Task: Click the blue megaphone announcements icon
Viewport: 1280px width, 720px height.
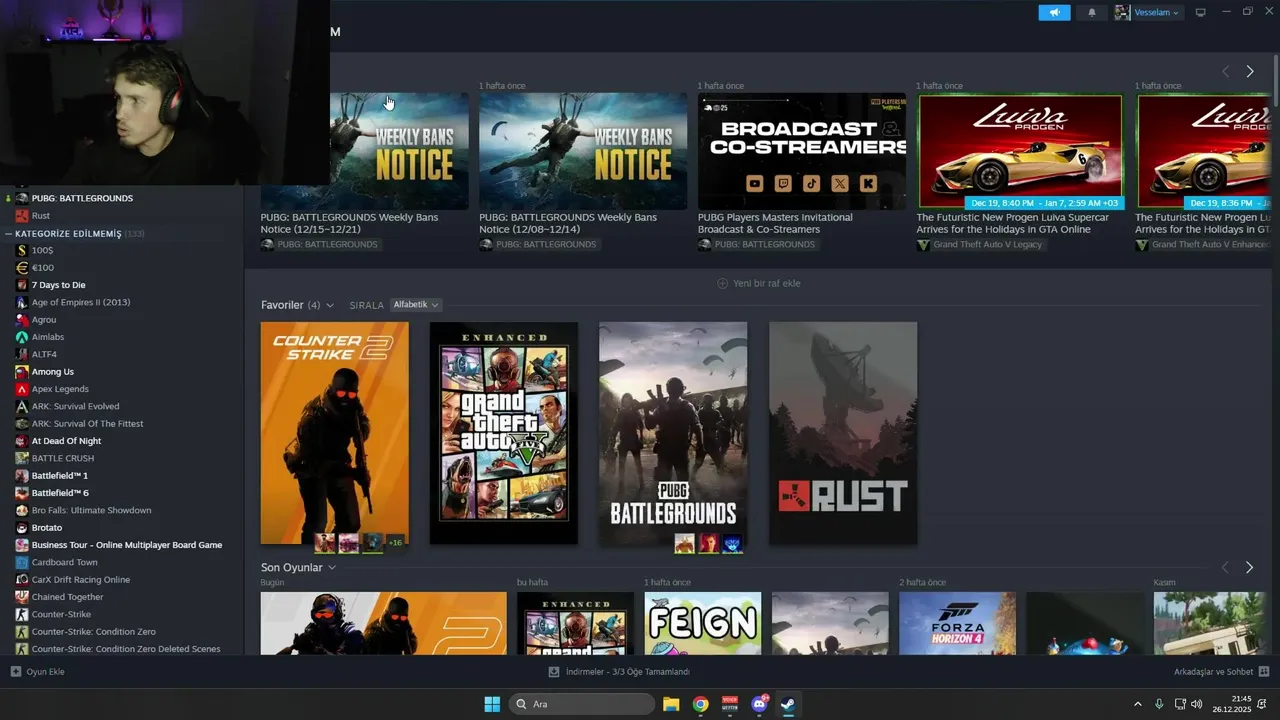Action: [1054, 13]
